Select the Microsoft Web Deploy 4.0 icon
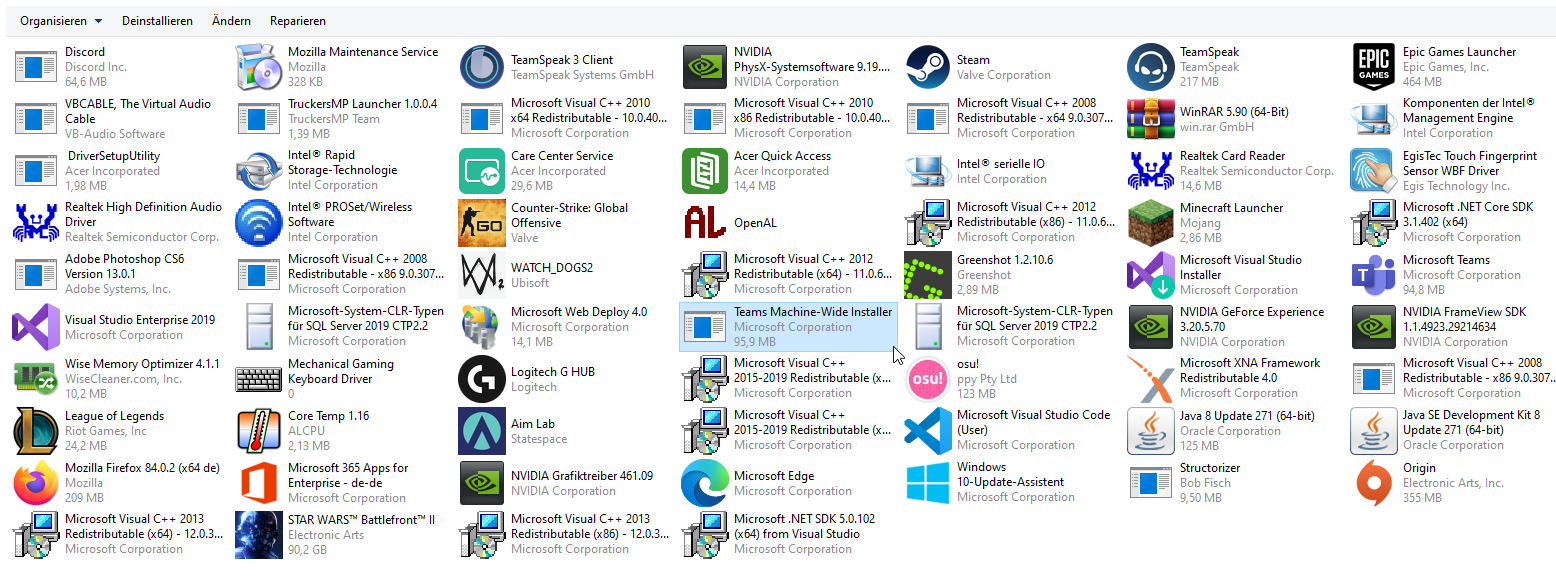This screenshot has height=583, width=1556. click(482, 327)
